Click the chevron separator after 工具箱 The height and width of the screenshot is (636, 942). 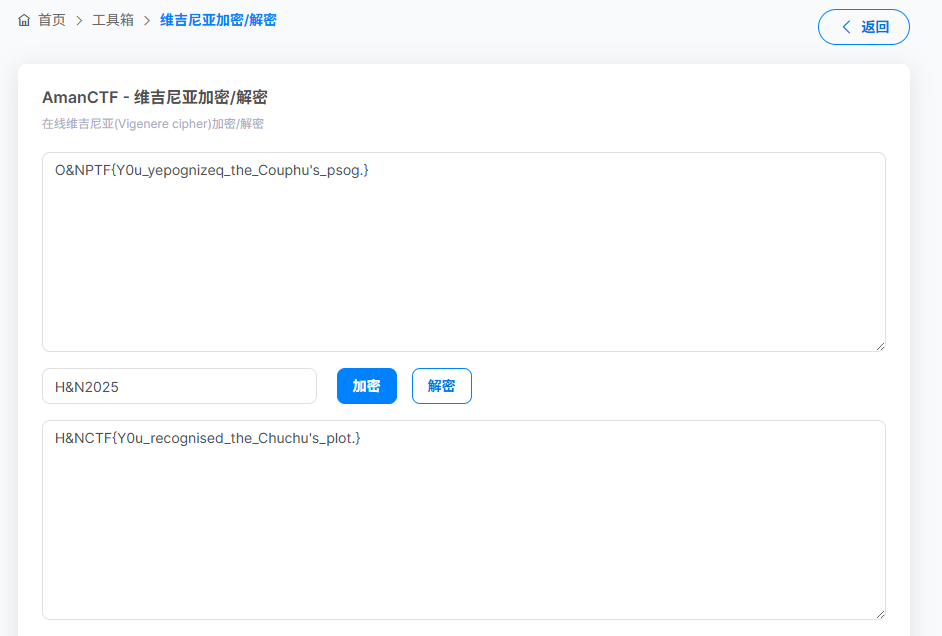coord(147,20)
